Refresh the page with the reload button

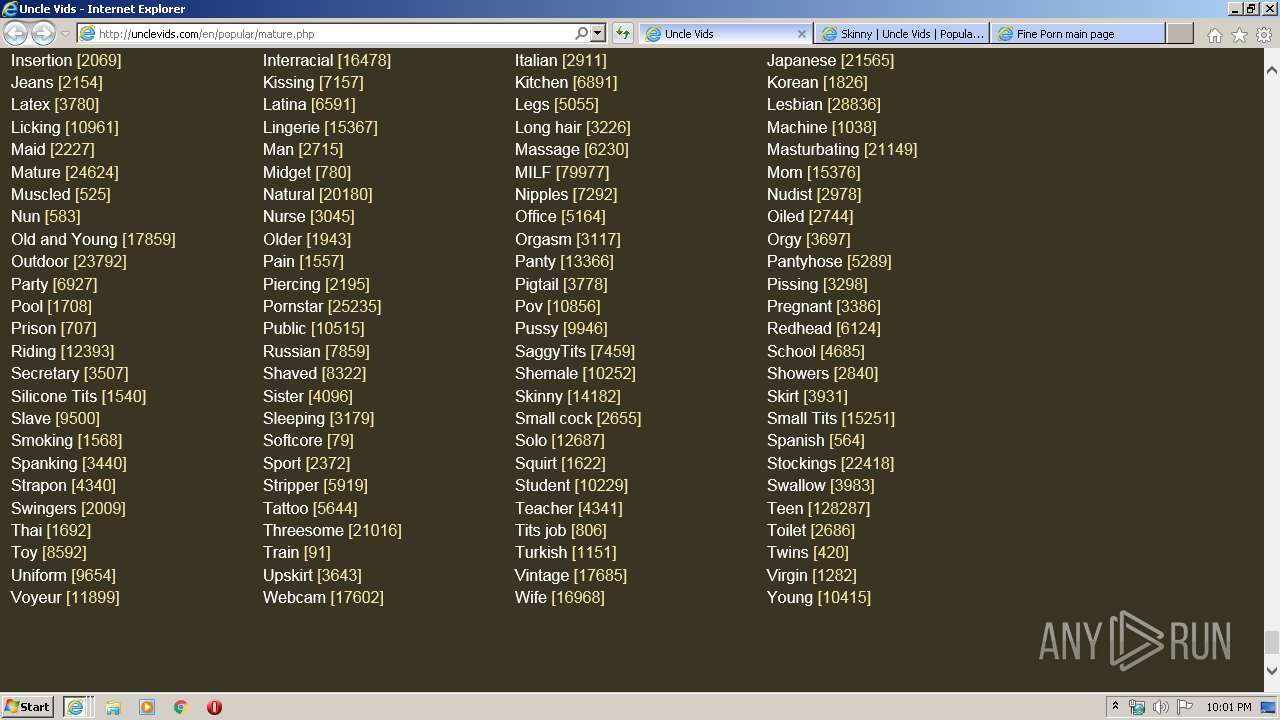tap(622, 34)
